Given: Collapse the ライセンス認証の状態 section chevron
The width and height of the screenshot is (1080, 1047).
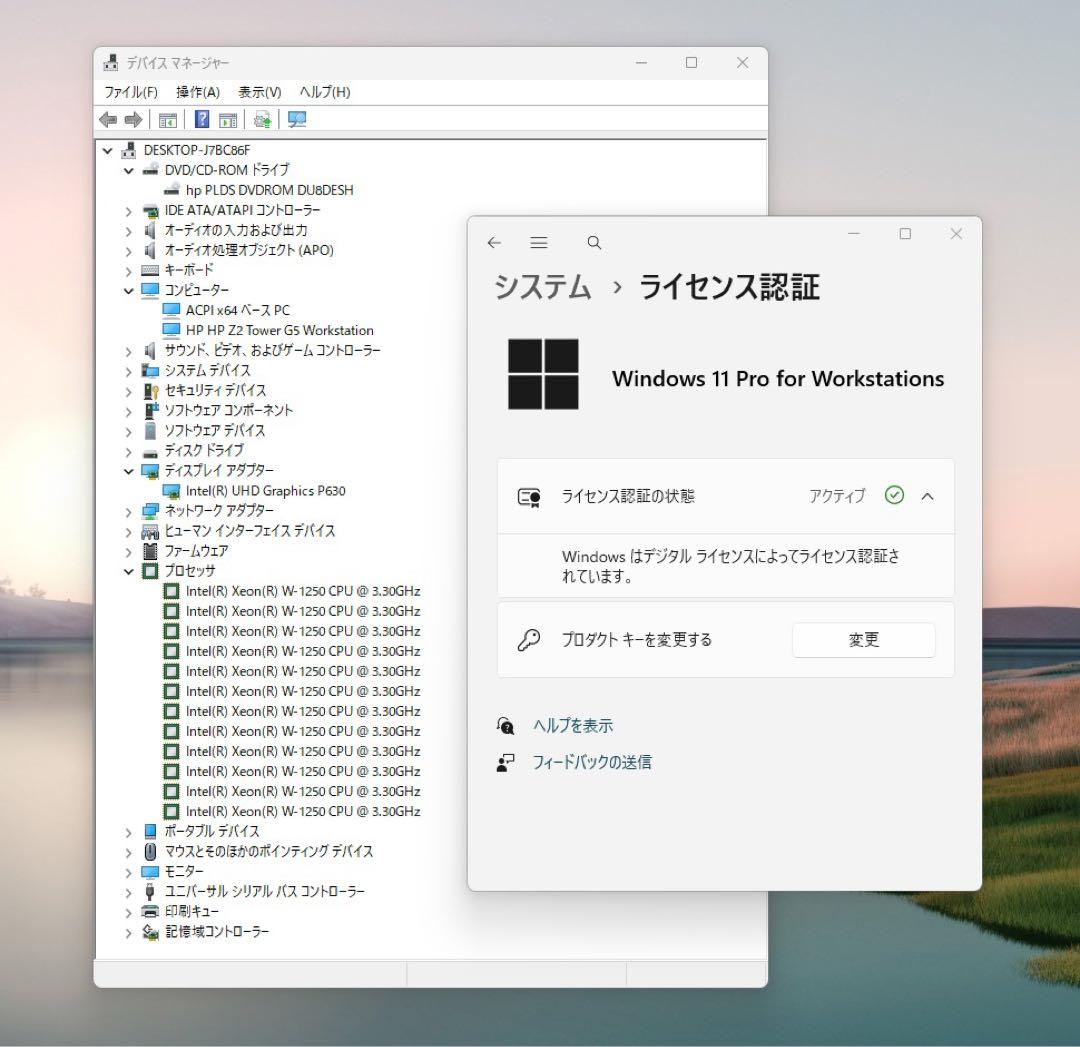Looking at the screenshot, I should (927, 496).
